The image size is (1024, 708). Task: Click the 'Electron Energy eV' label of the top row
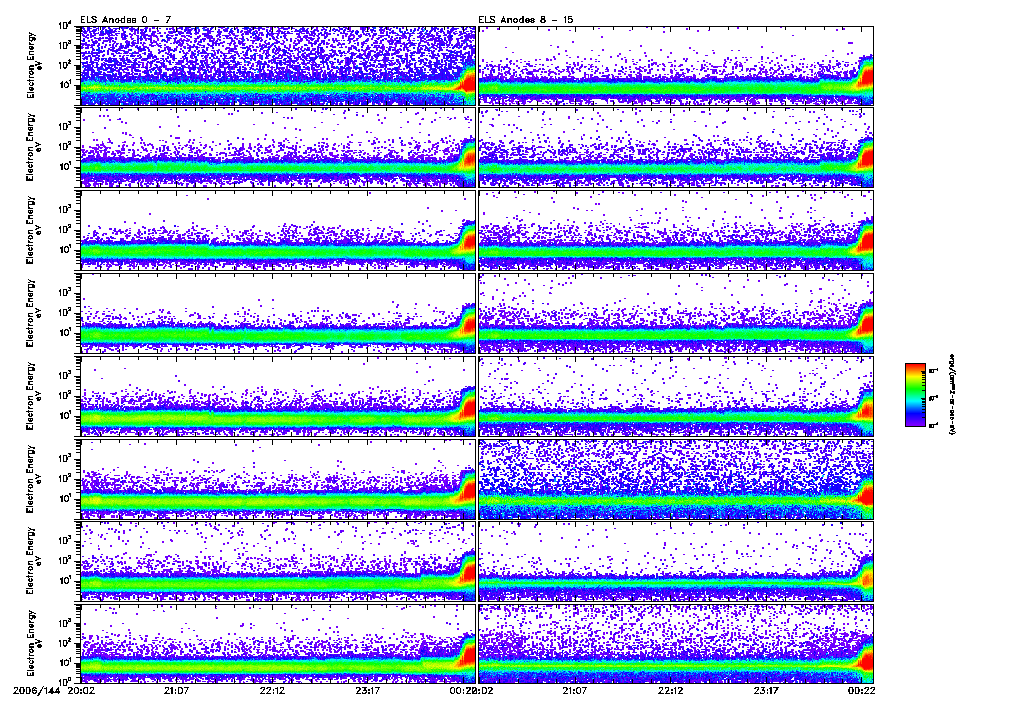[x=34, y=66]
